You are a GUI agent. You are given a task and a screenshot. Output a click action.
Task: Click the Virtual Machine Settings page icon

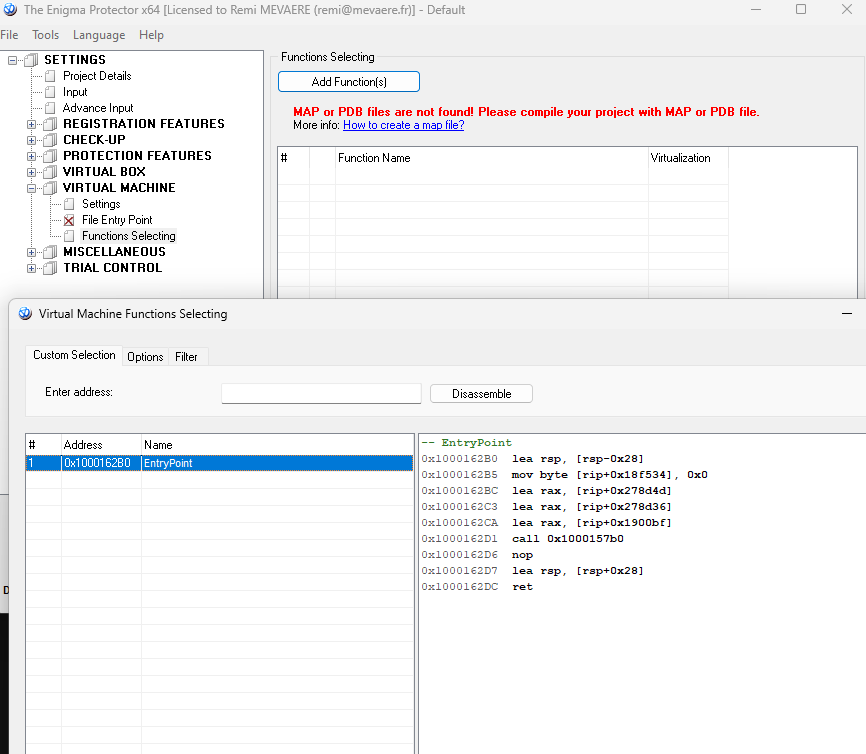[69, 204]
